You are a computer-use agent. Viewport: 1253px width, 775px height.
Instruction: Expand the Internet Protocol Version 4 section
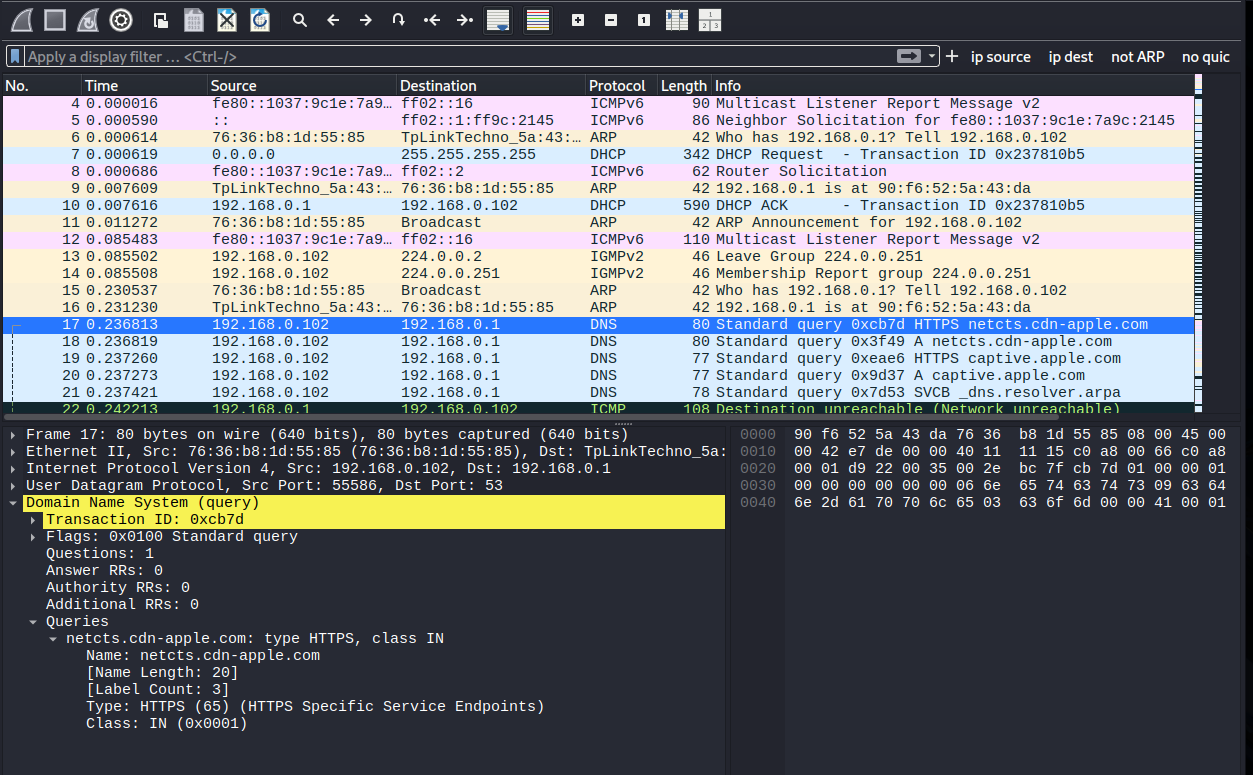pyautogui.click(x=13, y=468)
